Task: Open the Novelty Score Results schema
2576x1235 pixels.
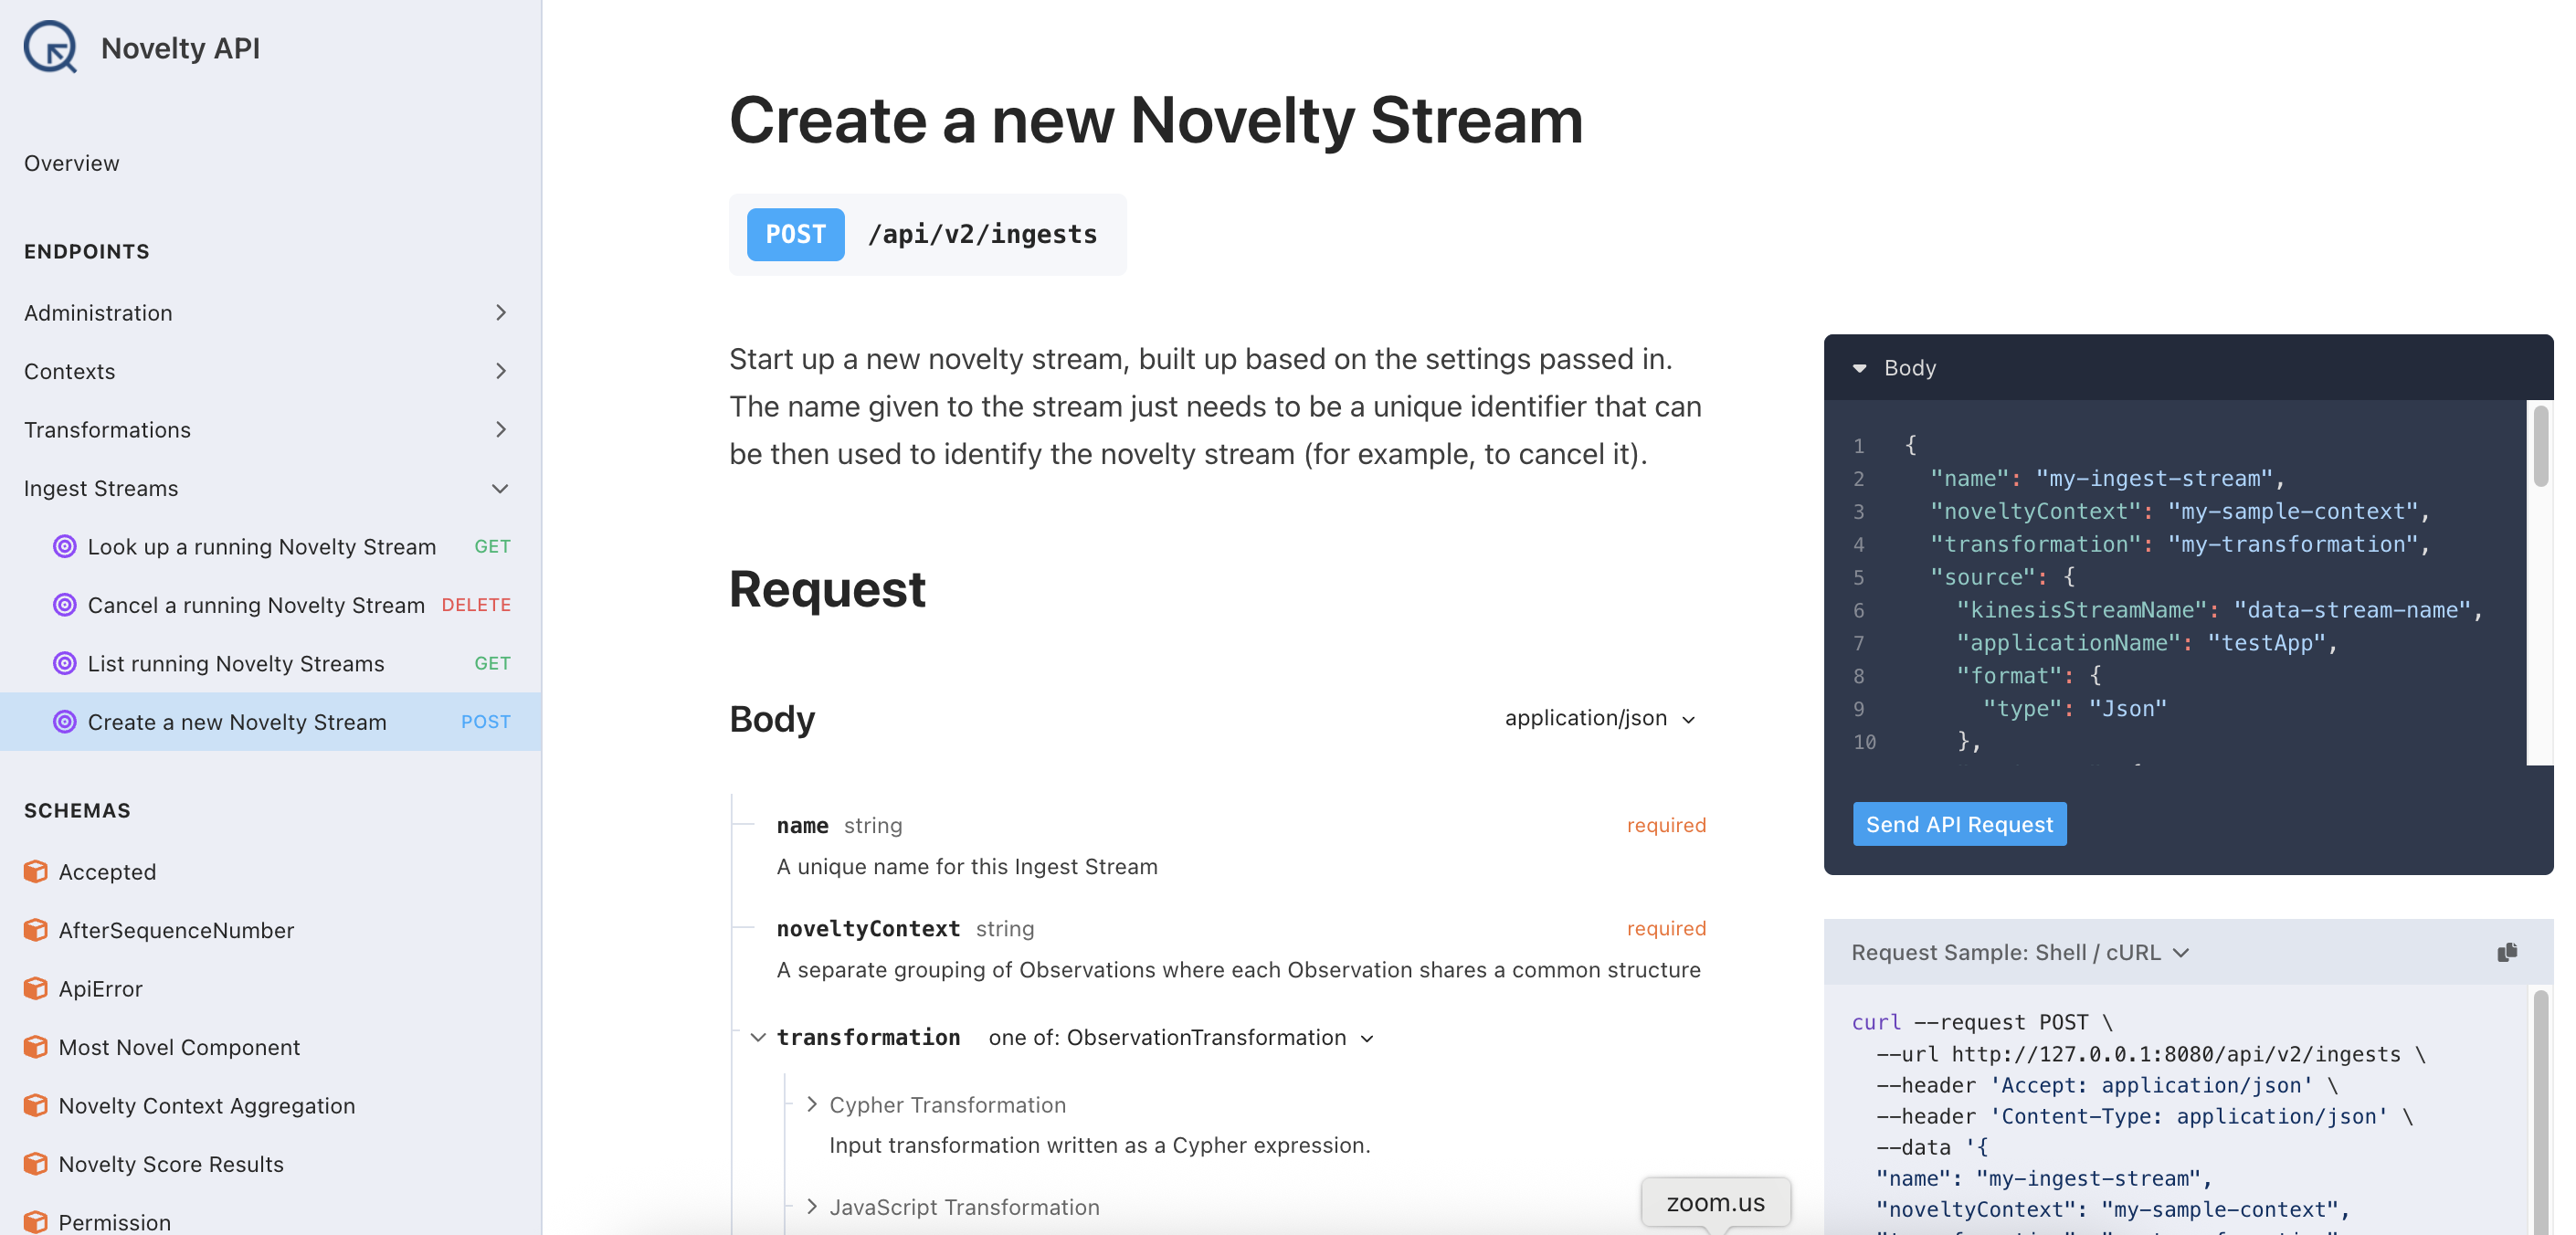Action: (171, 1164)
